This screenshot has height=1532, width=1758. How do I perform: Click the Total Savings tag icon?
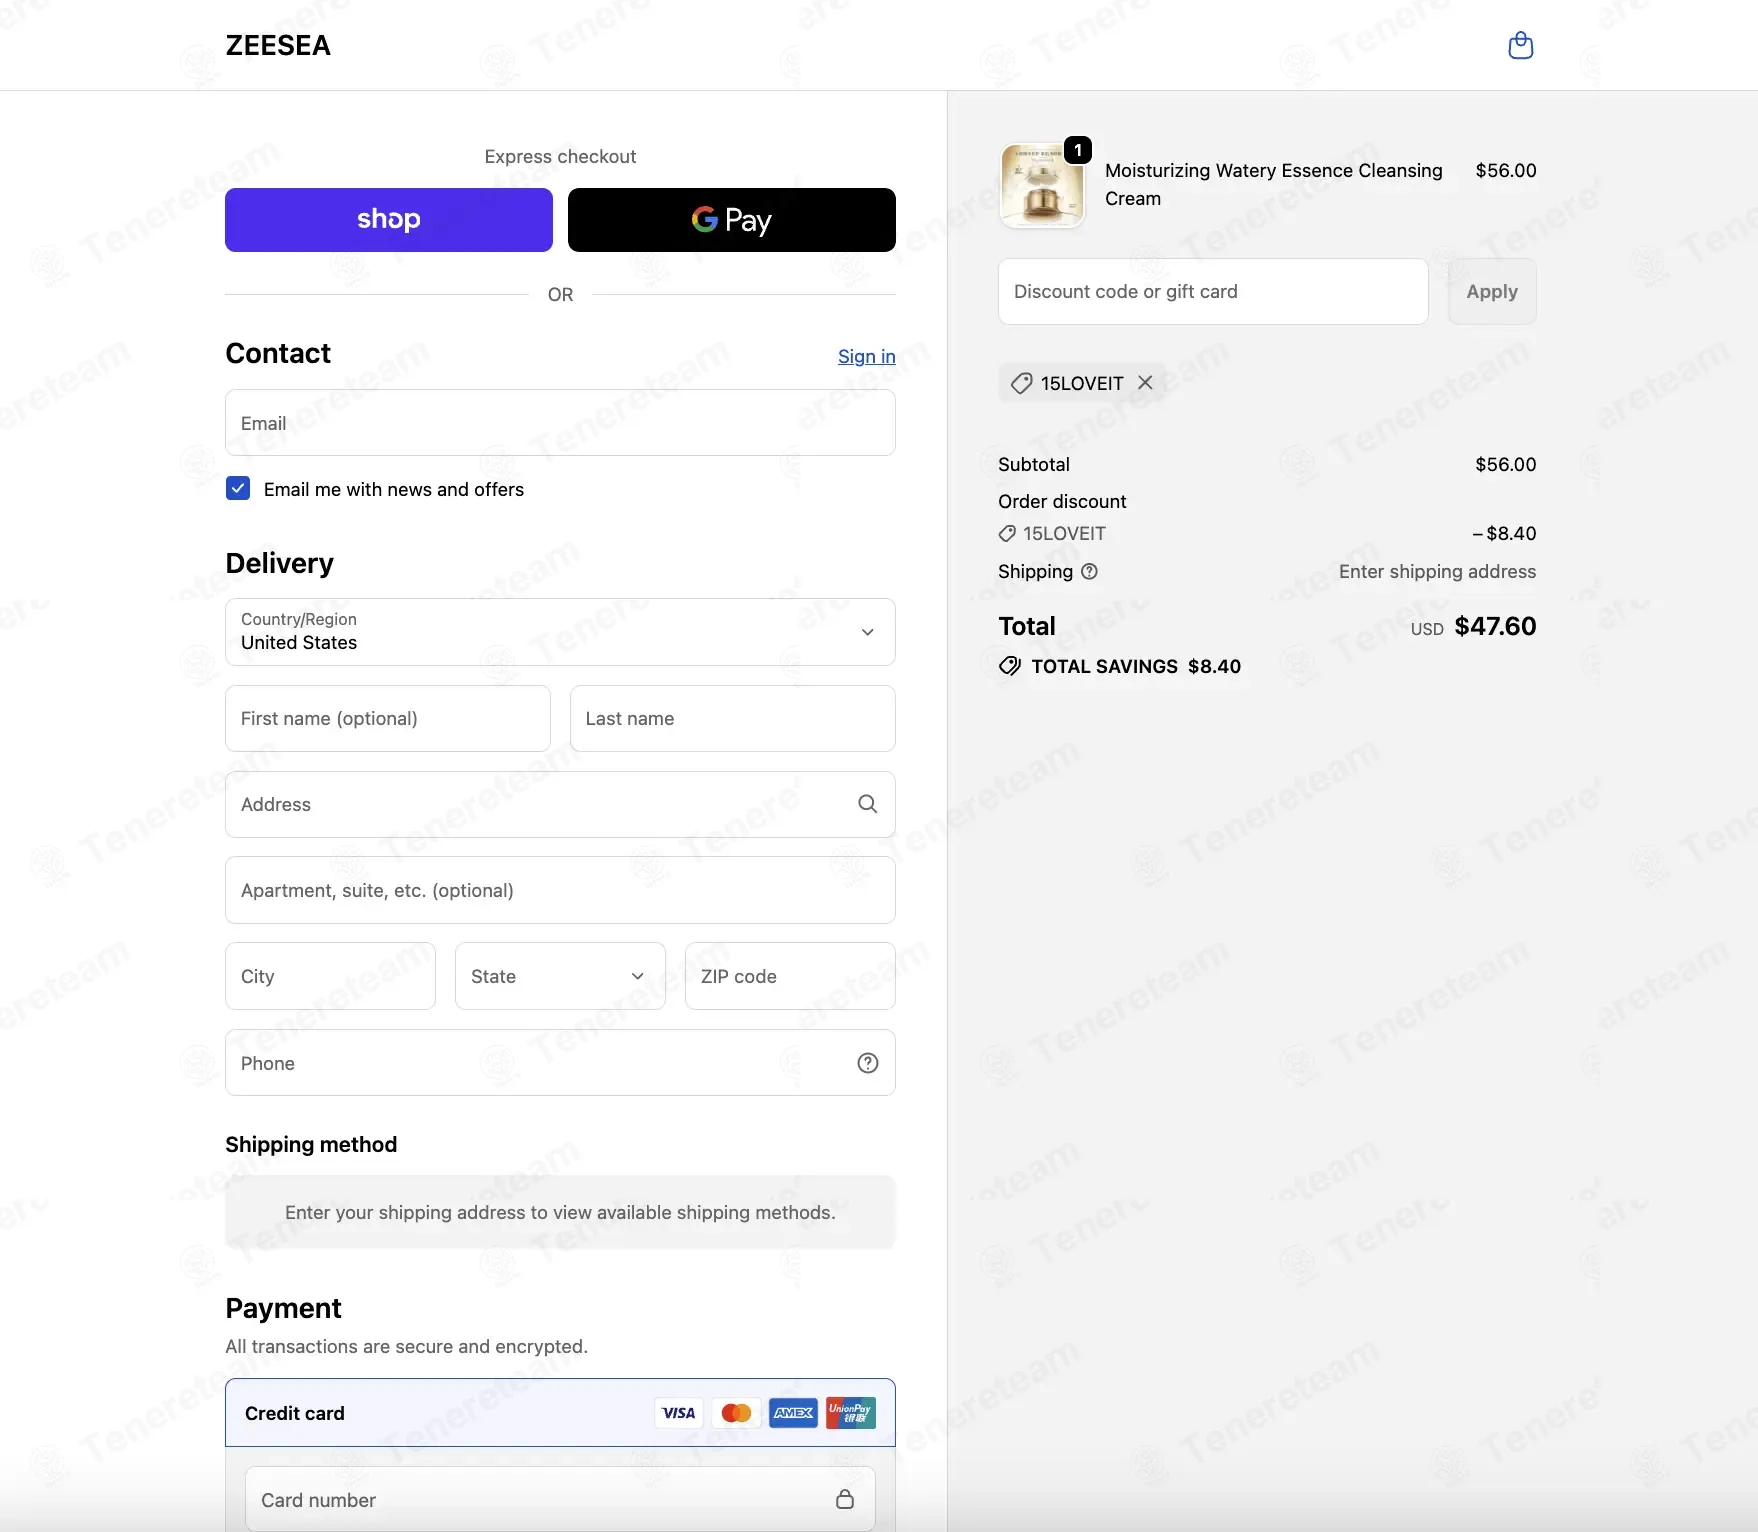coord(1010,666)
